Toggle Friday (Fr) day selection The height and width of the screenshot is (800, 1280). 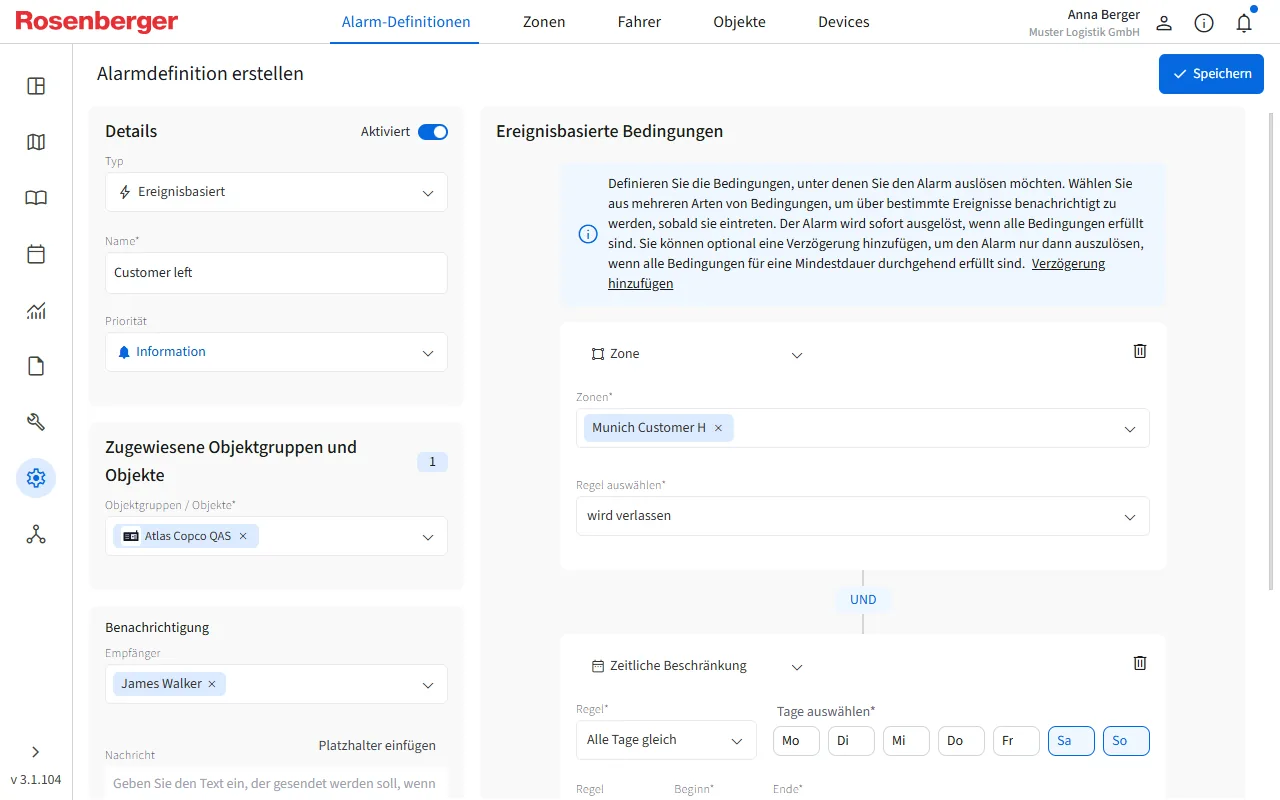point(1016,741)
